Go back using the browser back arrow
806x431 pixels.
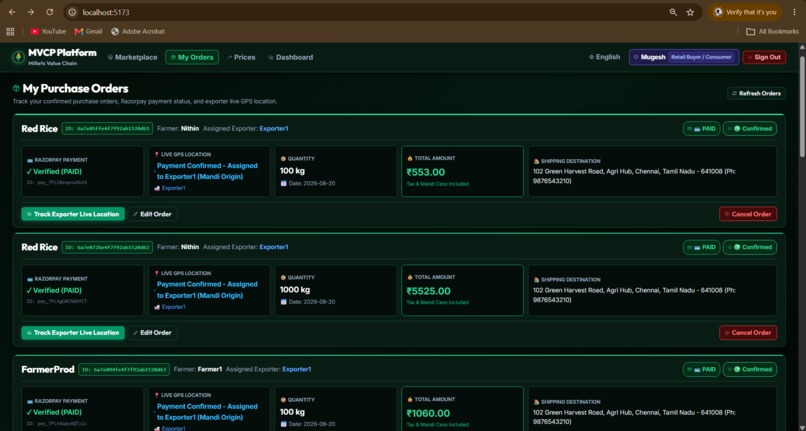[12, 12]
